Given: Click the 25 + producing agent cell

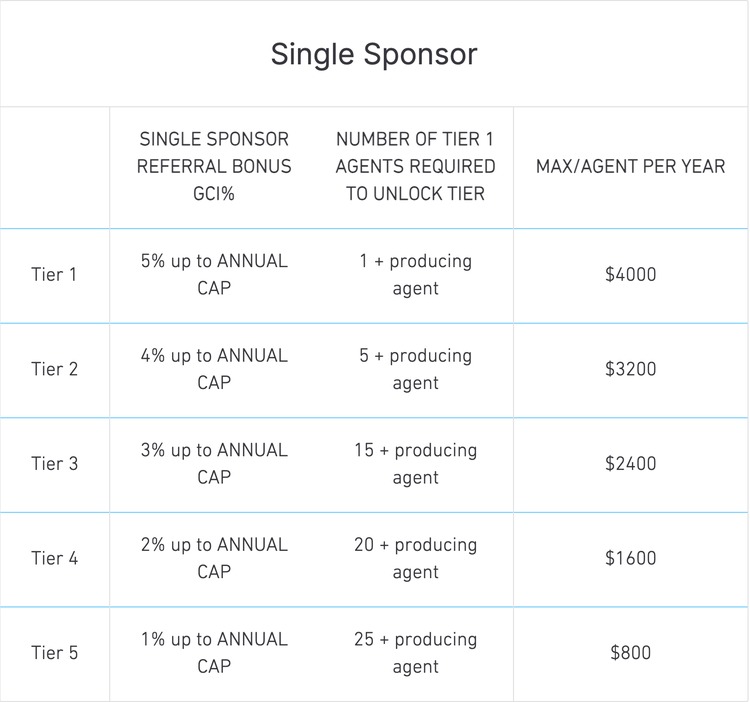Looking at the screenshot, I should [x=415, y=653].
